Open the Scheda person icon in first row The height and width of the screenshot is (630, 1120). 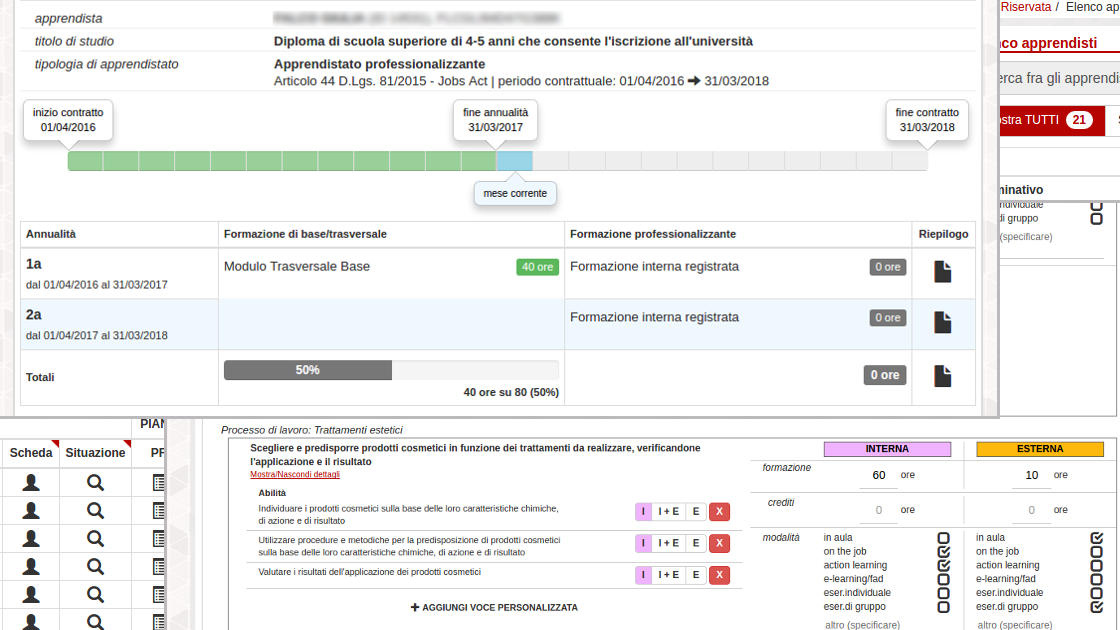[x=31, y=483]
